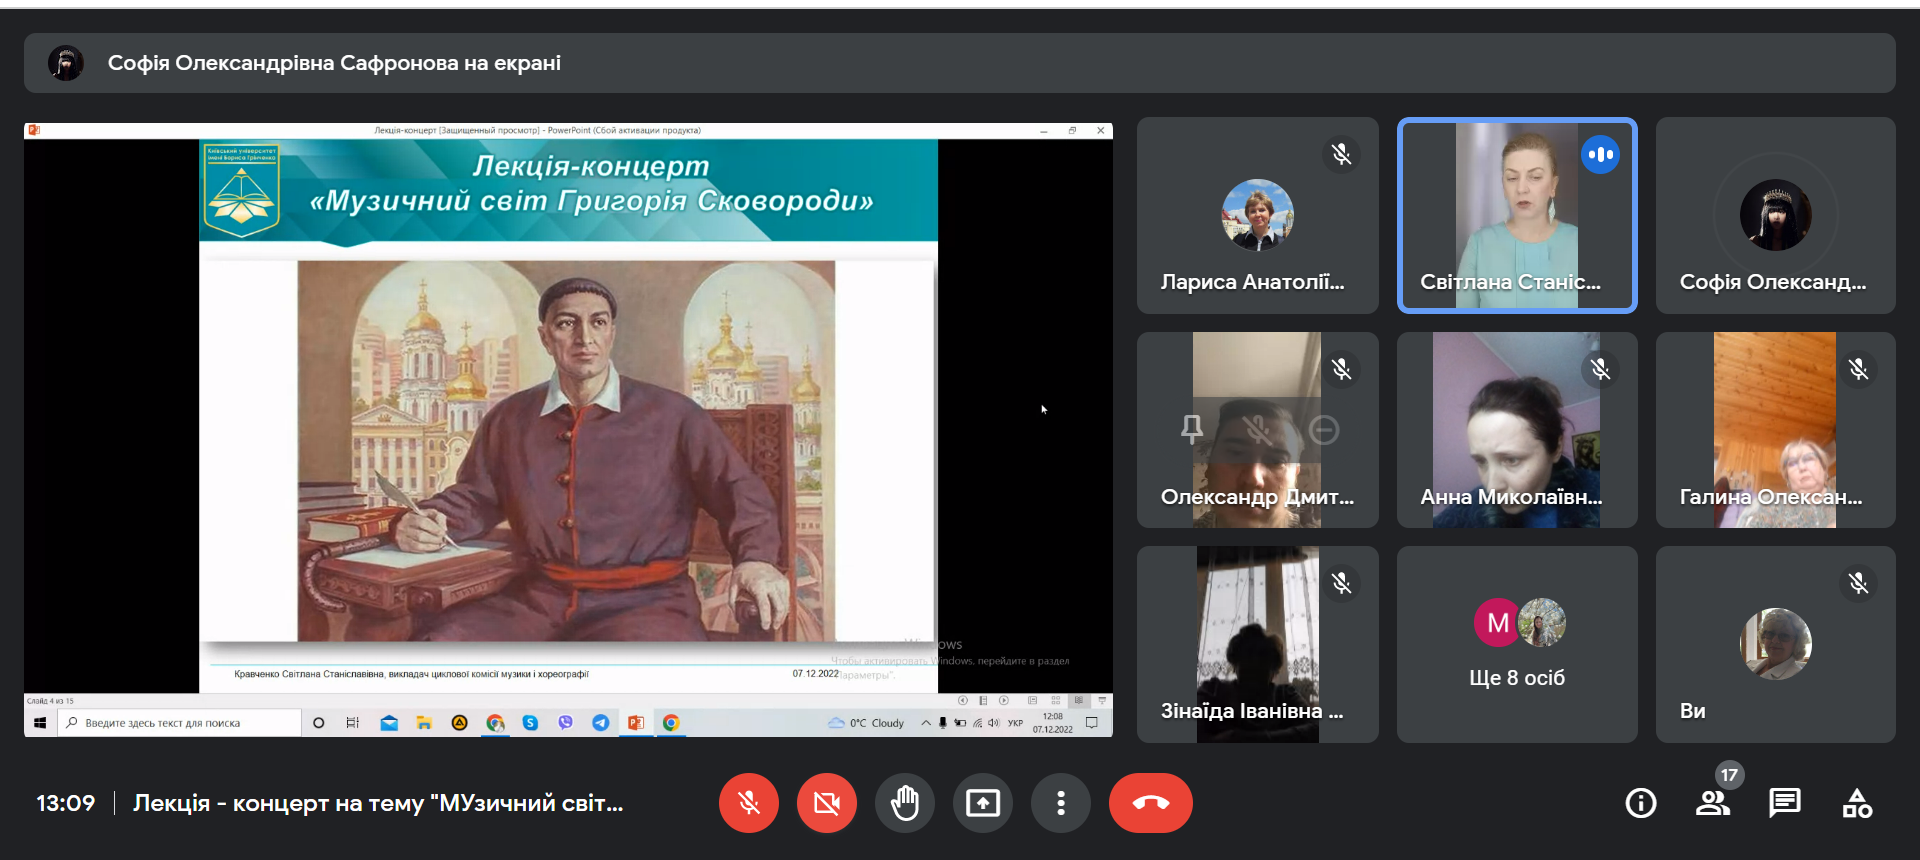
Task: Raise hand in the meeting
Action: [x=904, y=803]
